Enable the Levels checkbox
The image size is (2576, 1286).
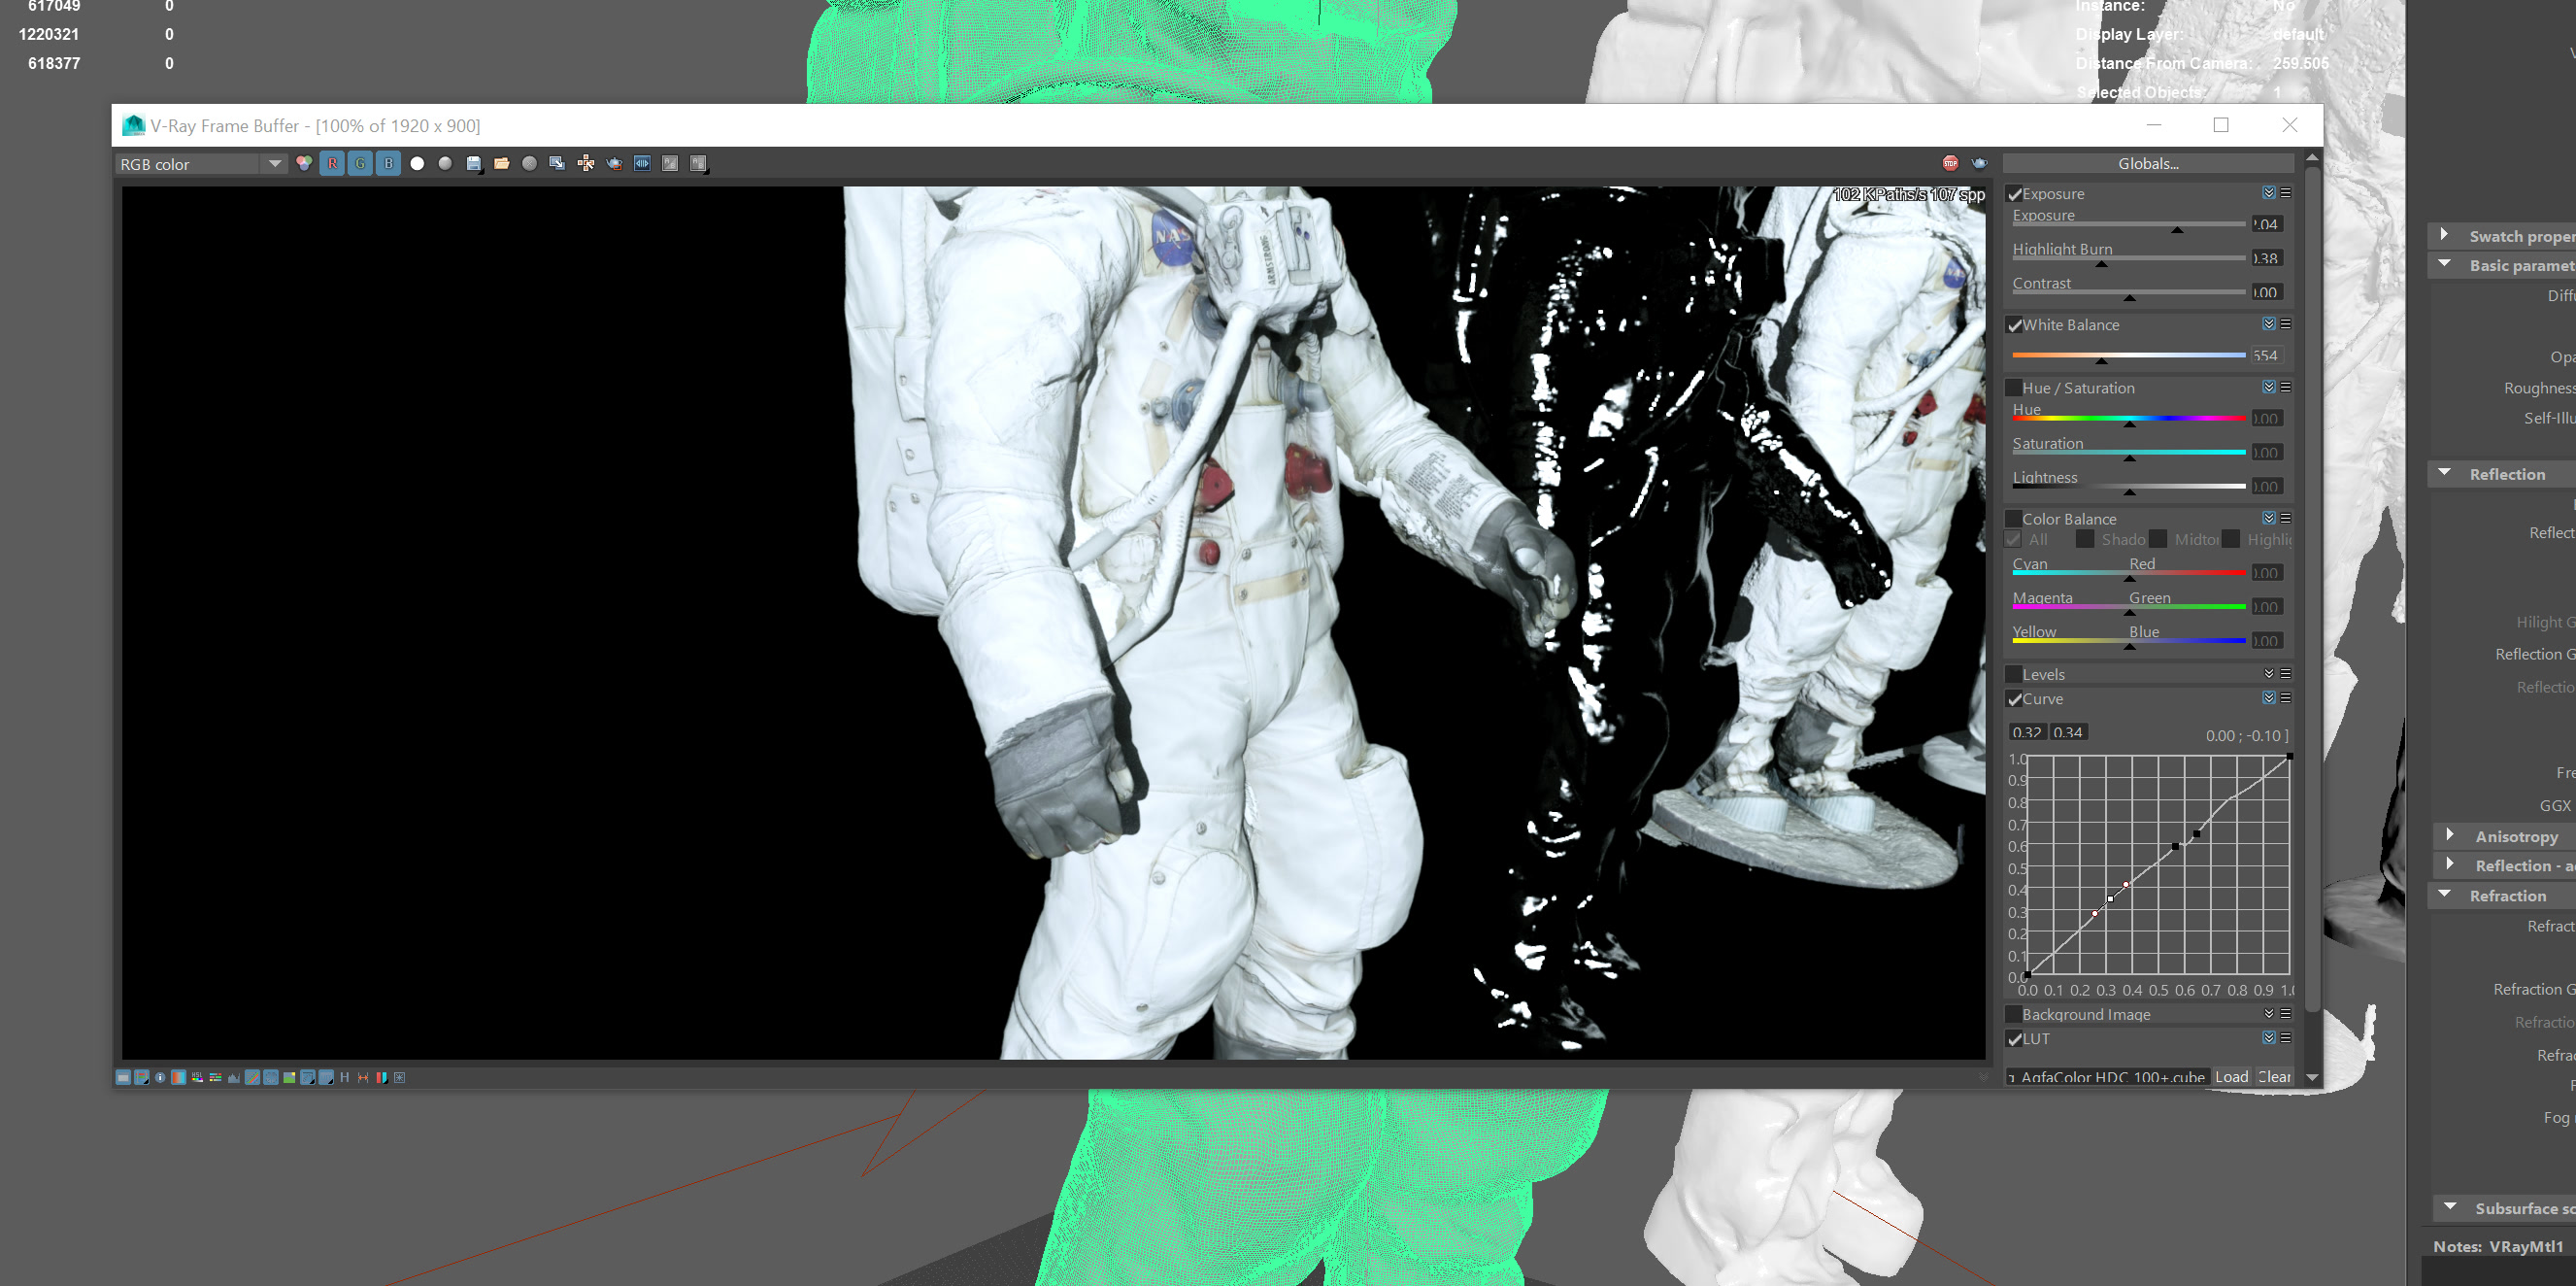tap(2015, 674)
